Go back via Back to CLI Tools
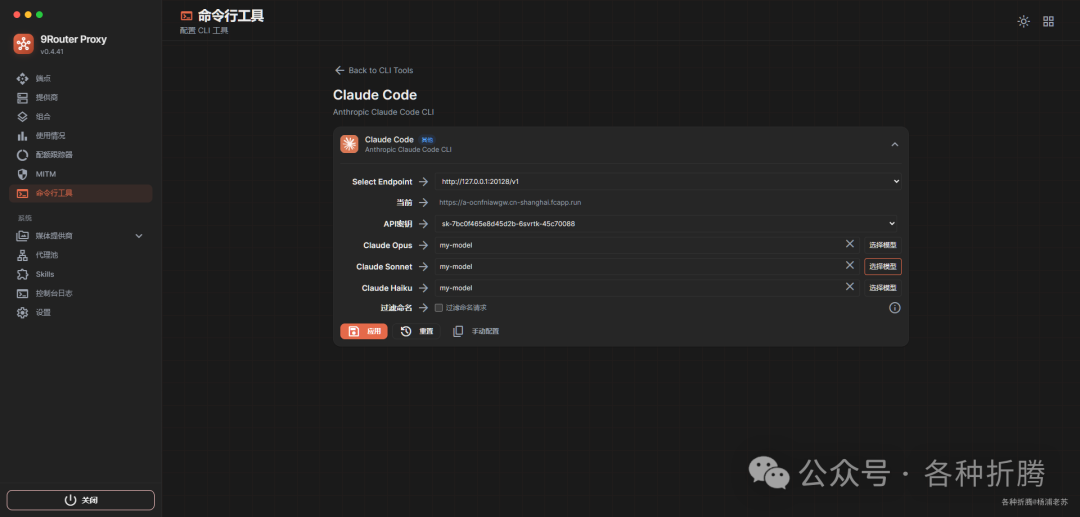 (373, 70)
